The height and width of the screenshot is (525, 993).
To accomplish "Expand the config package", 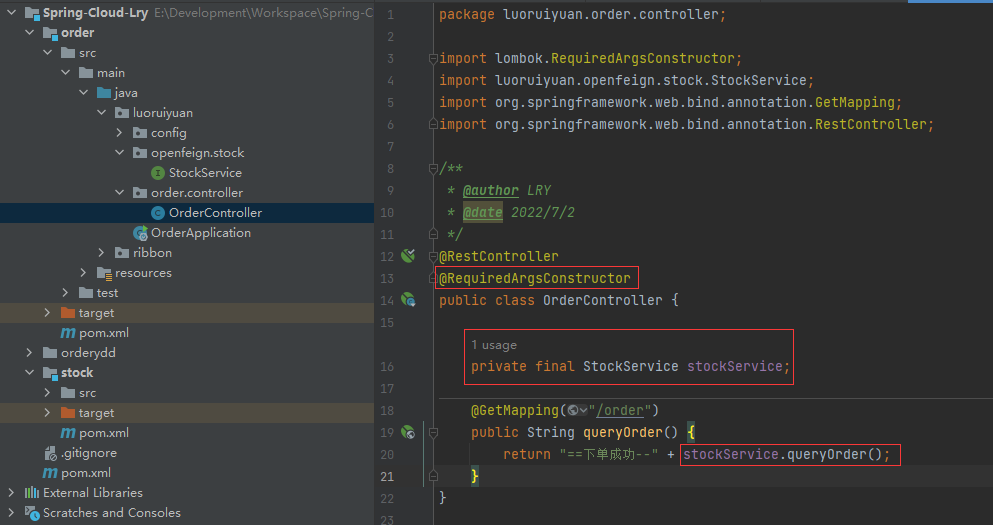I will tap(120, 132).
